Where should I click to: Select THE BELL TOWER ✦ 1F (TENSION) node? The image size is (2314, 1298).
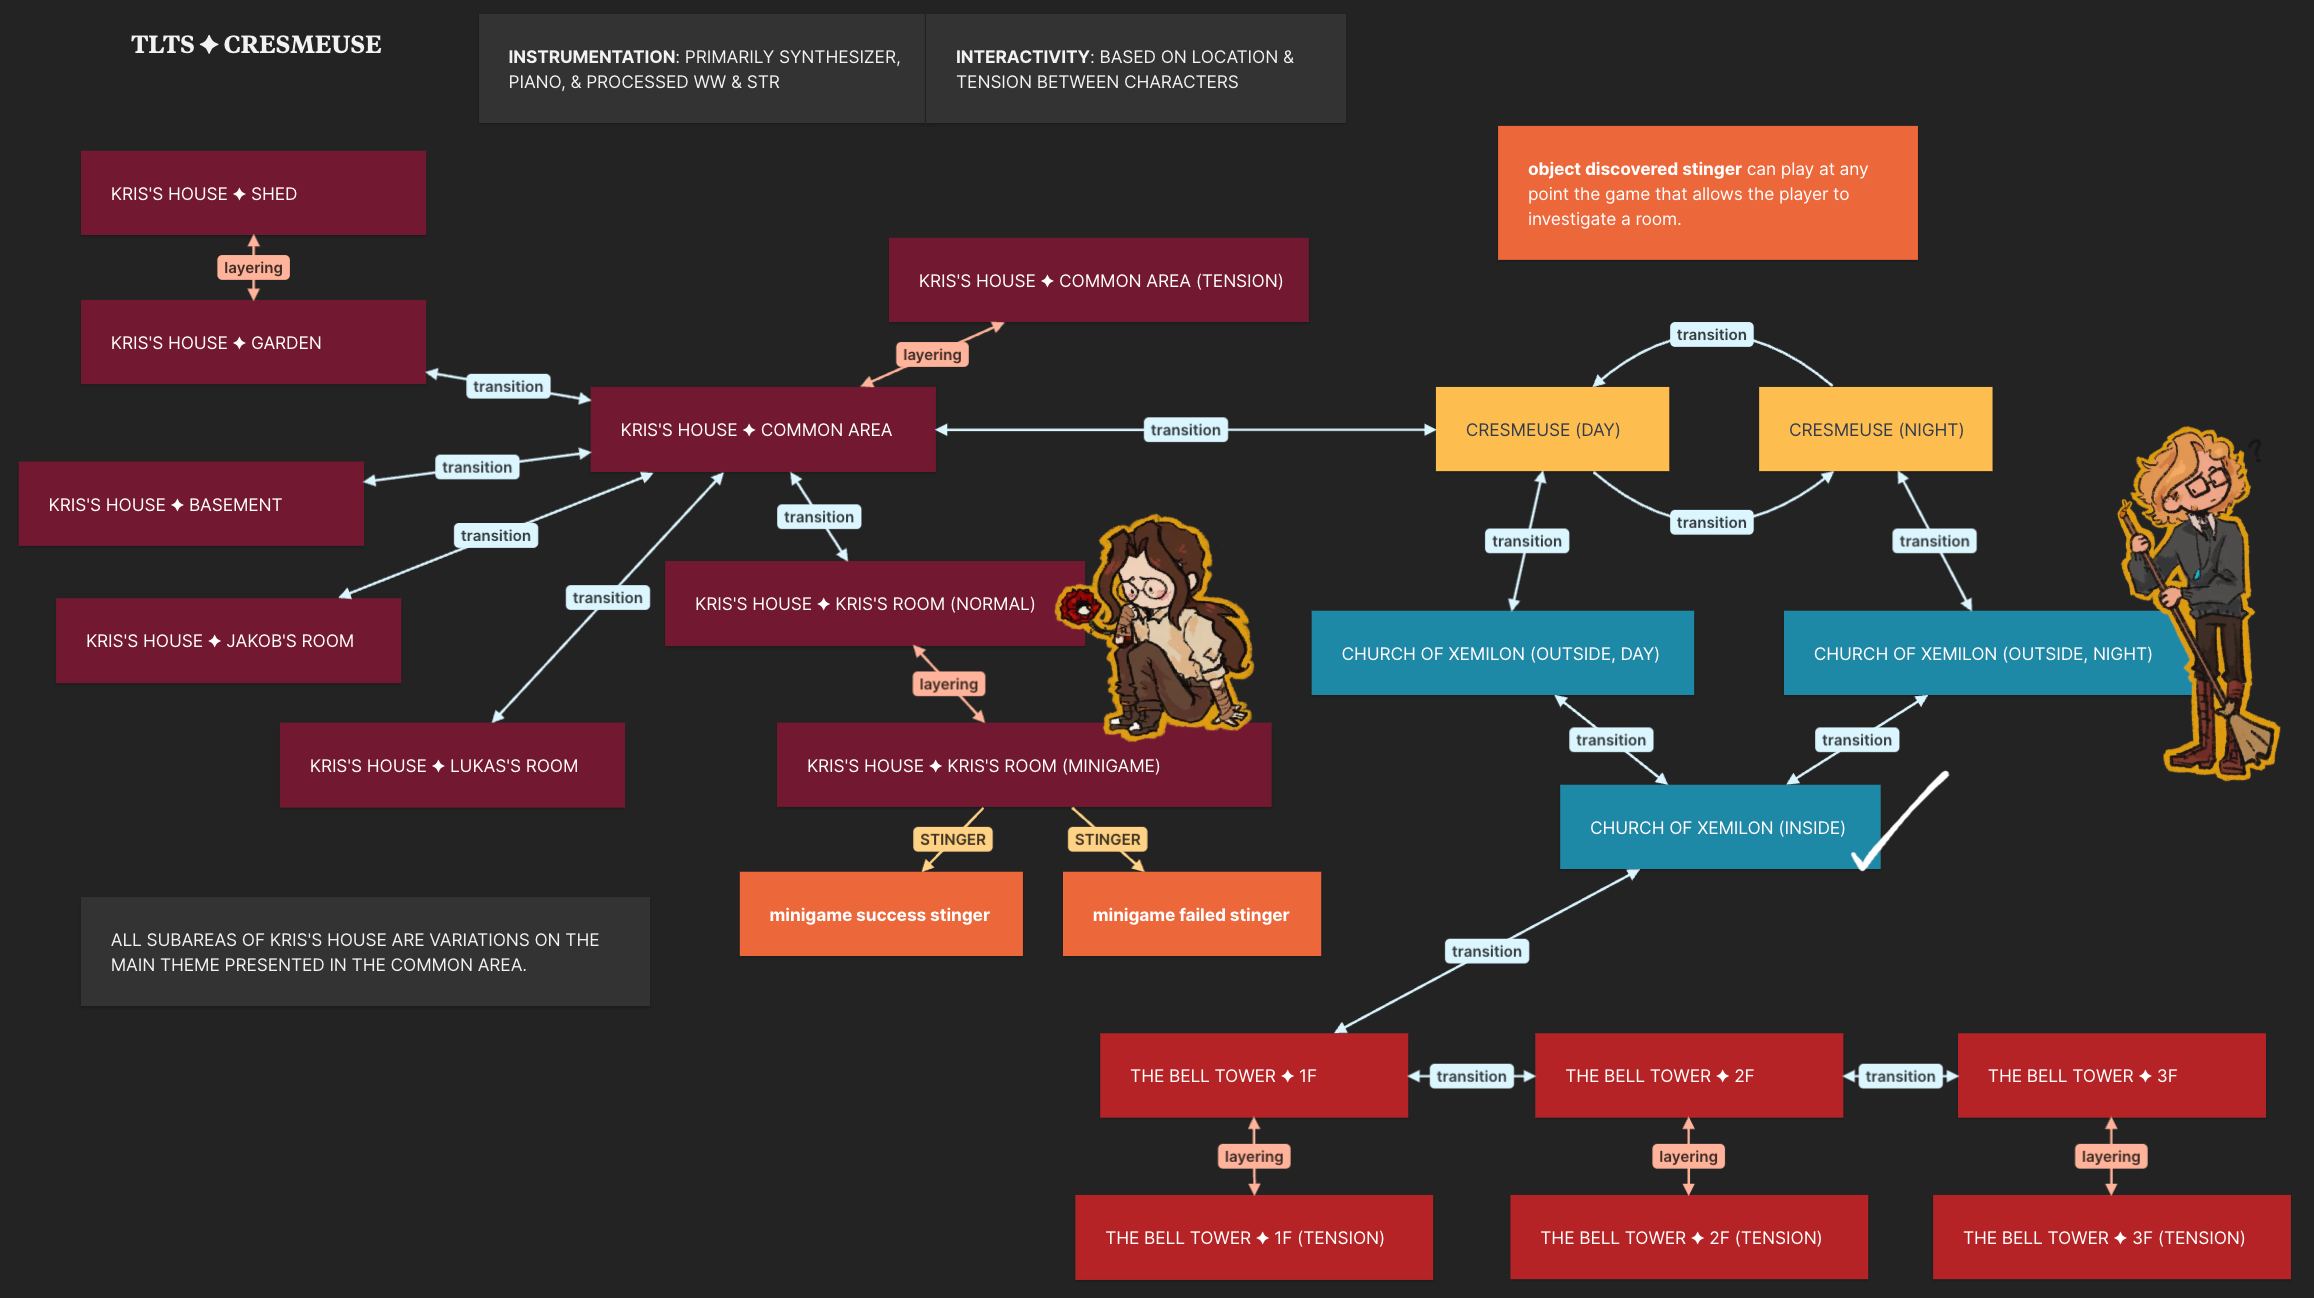(1254, 1237)
